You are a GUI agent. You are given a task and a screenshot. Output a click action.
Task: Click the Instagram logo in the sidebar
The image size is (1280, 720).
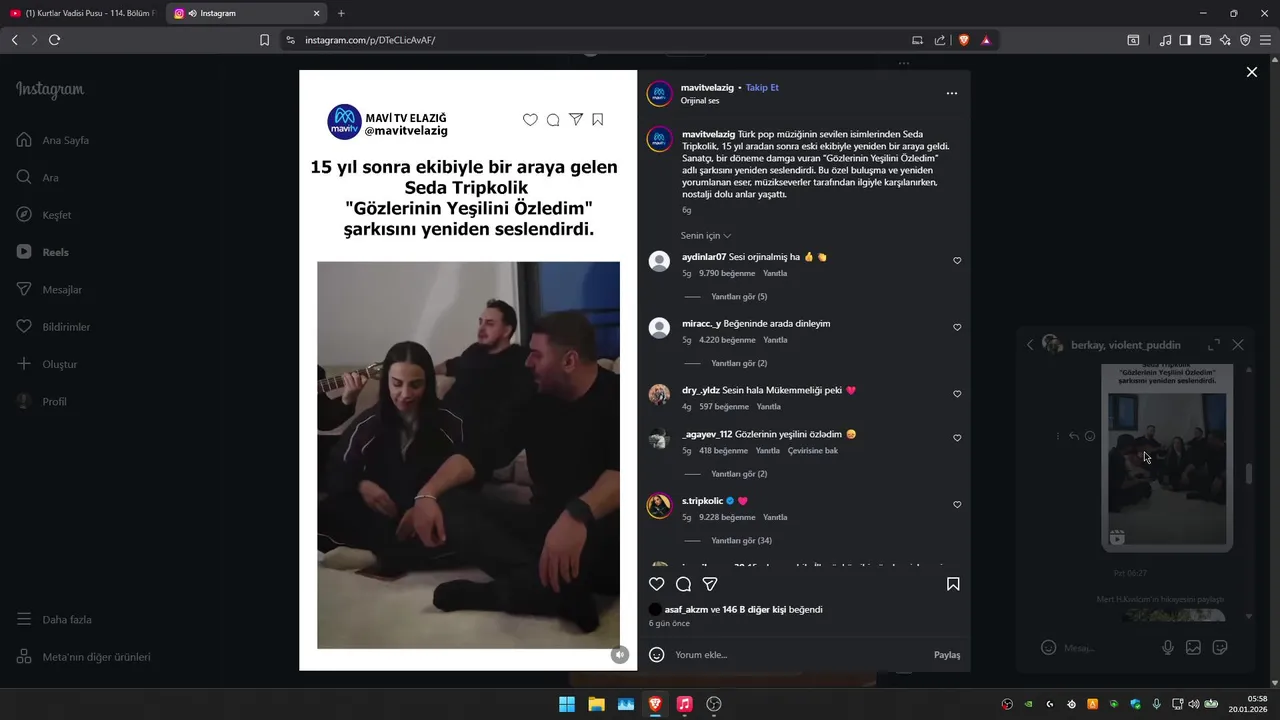pyautogui.click(x=50, y=90)
